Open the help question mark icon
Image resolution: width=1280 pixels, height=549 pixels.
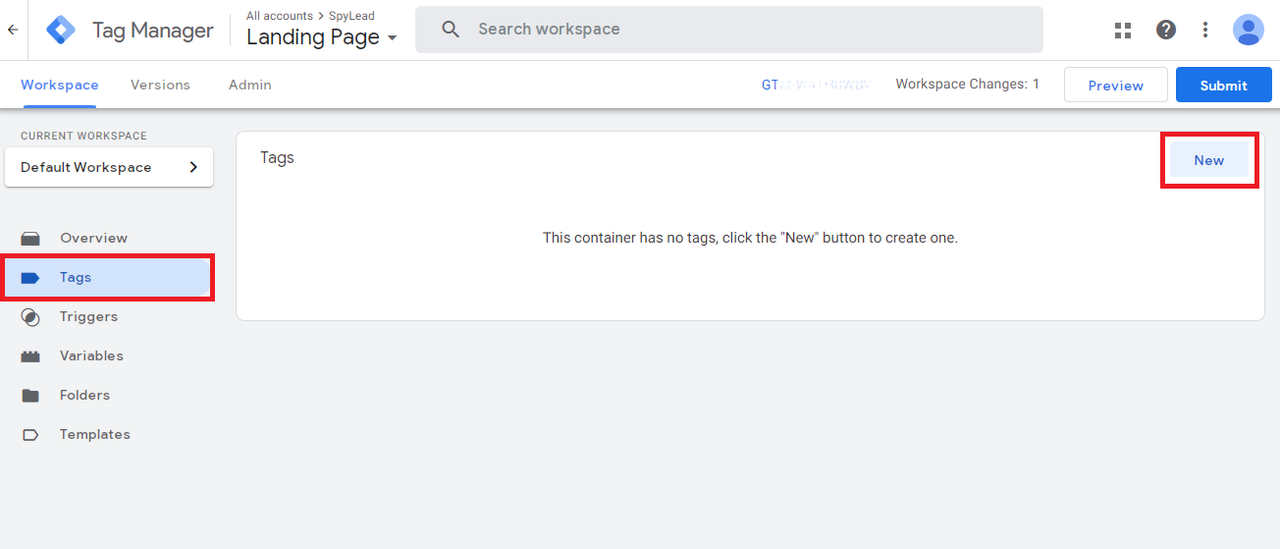pos(1166,30)
